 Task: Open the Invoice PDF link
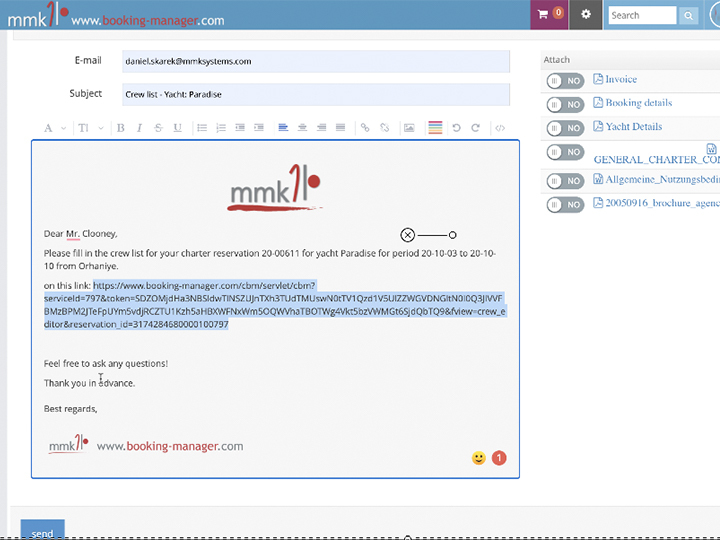[x=620, y=79]
